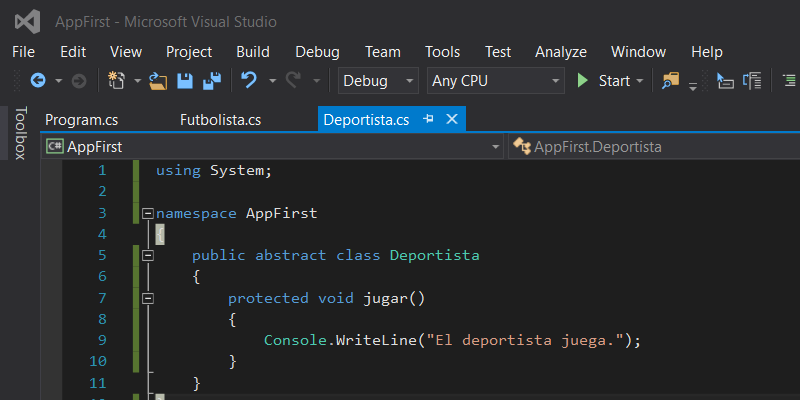Collapse the namespace AppFirst block
Image resolution: width=800 pixels, height=400 pixels.
click(x=148, y=213)
